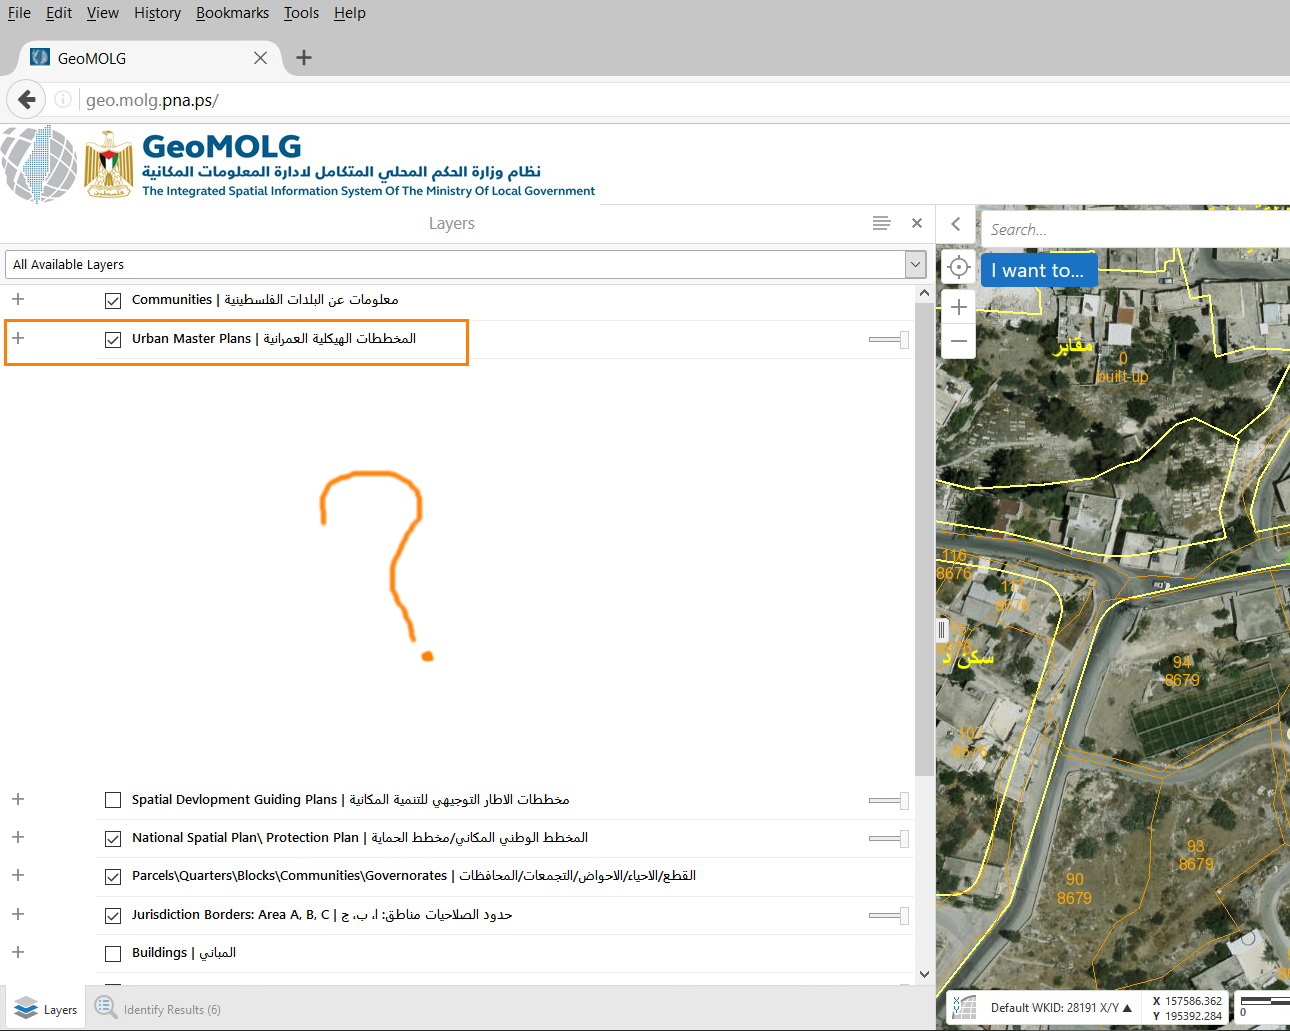Viewport: 1290px width, 1031px height.
Task: Open the Tools menu
Action: 301,13
